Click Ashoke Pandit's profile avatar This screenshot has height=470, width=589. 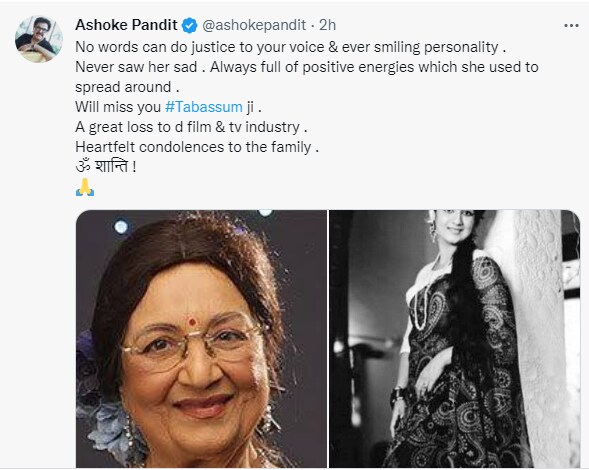pos(39,39)
